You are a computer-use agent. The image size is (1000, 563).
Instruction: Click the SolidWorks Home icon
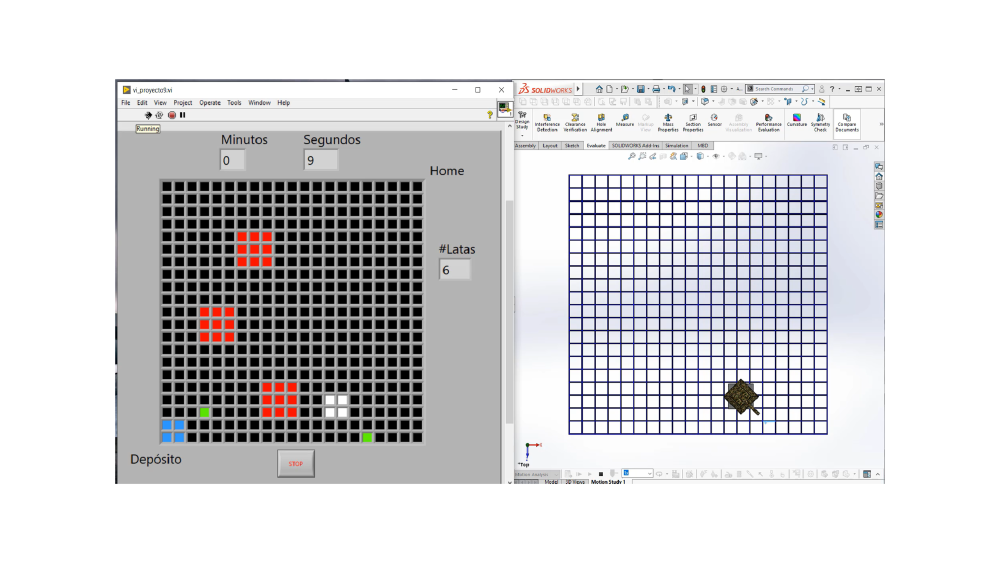click(x=599, y=89)
